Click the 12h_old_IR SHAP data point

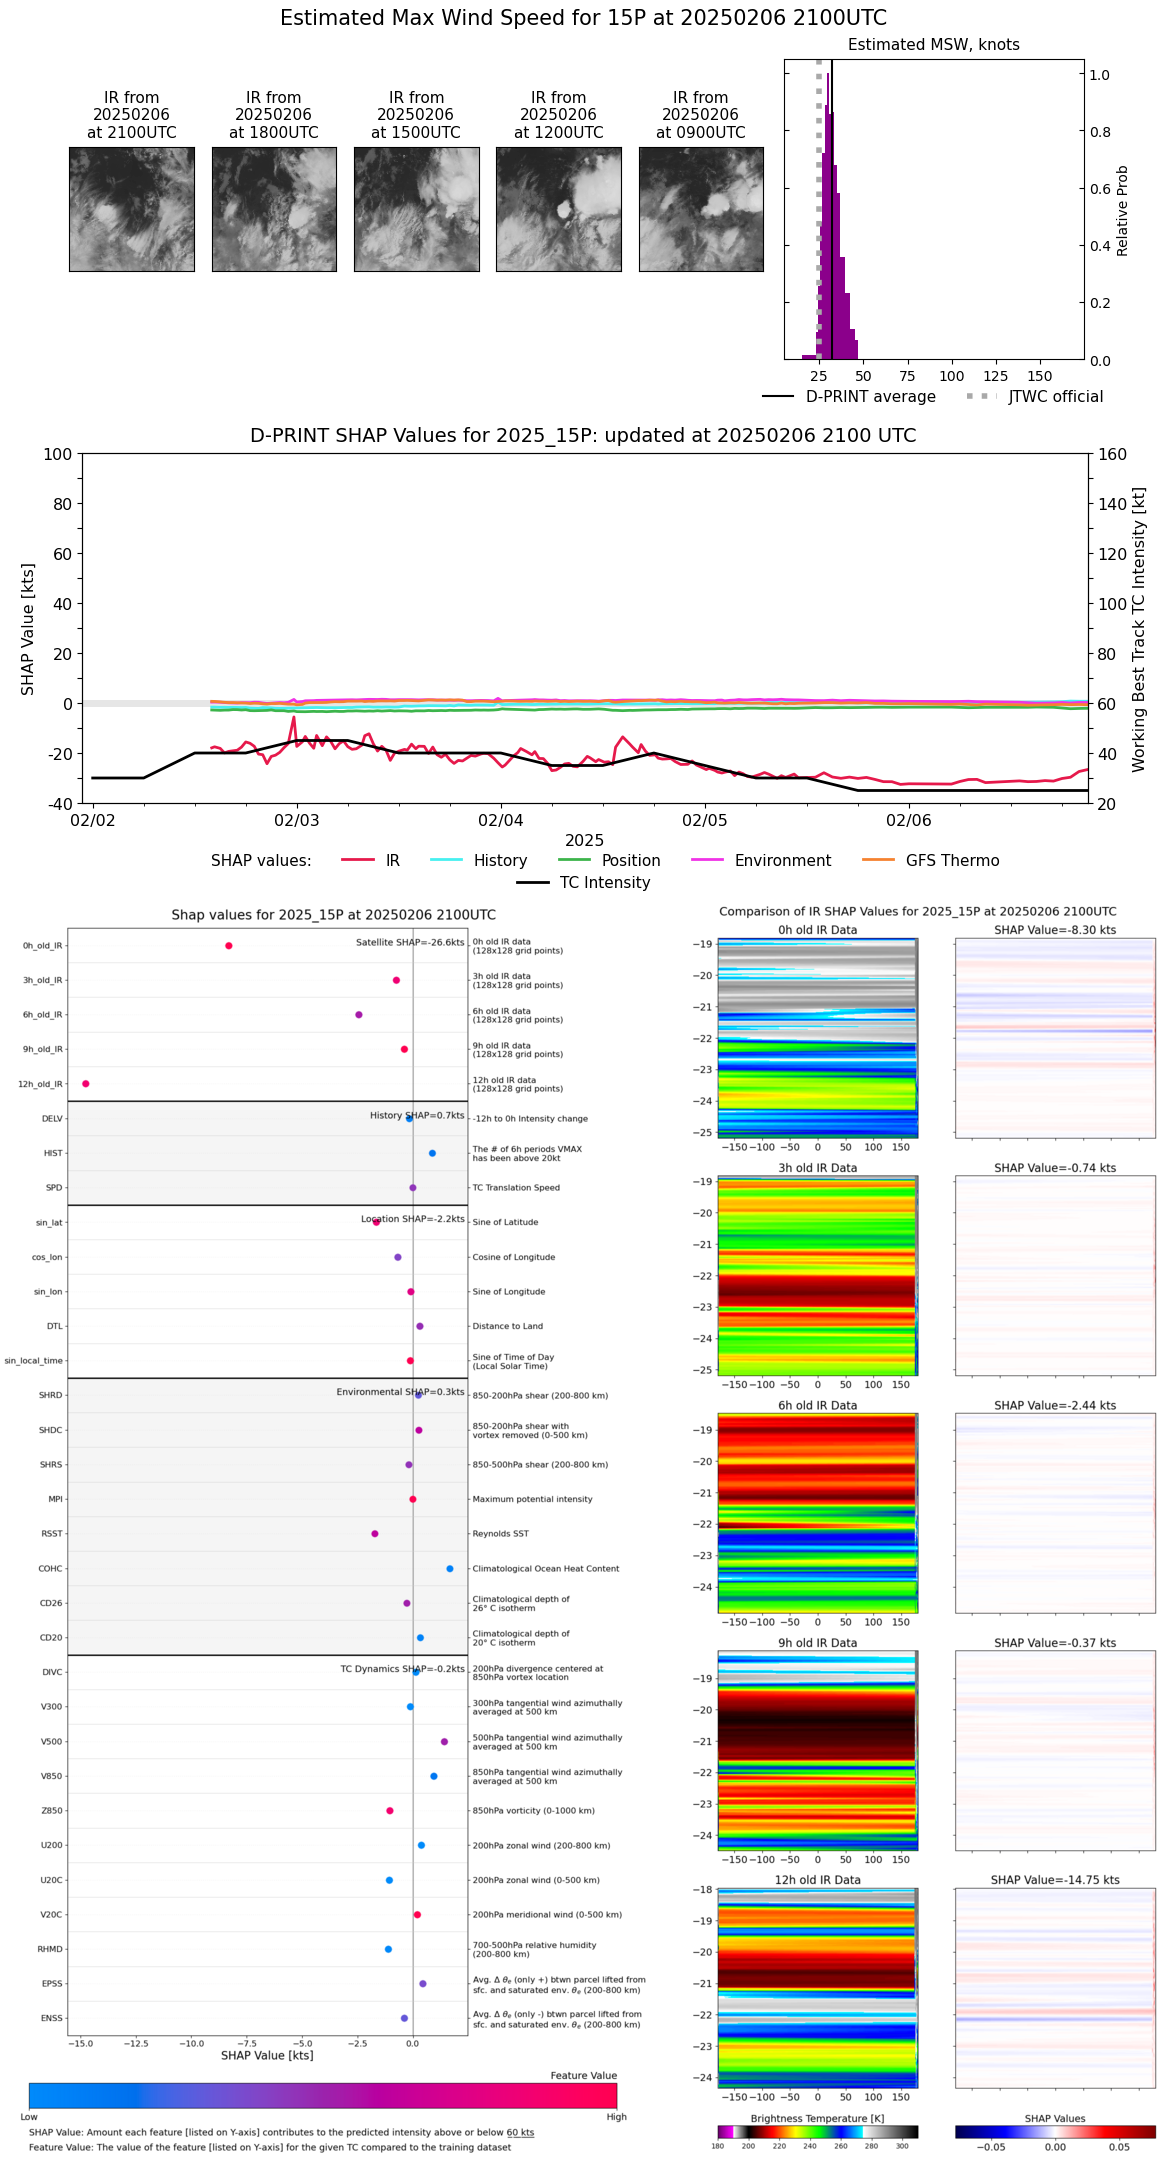(86, 1083)
